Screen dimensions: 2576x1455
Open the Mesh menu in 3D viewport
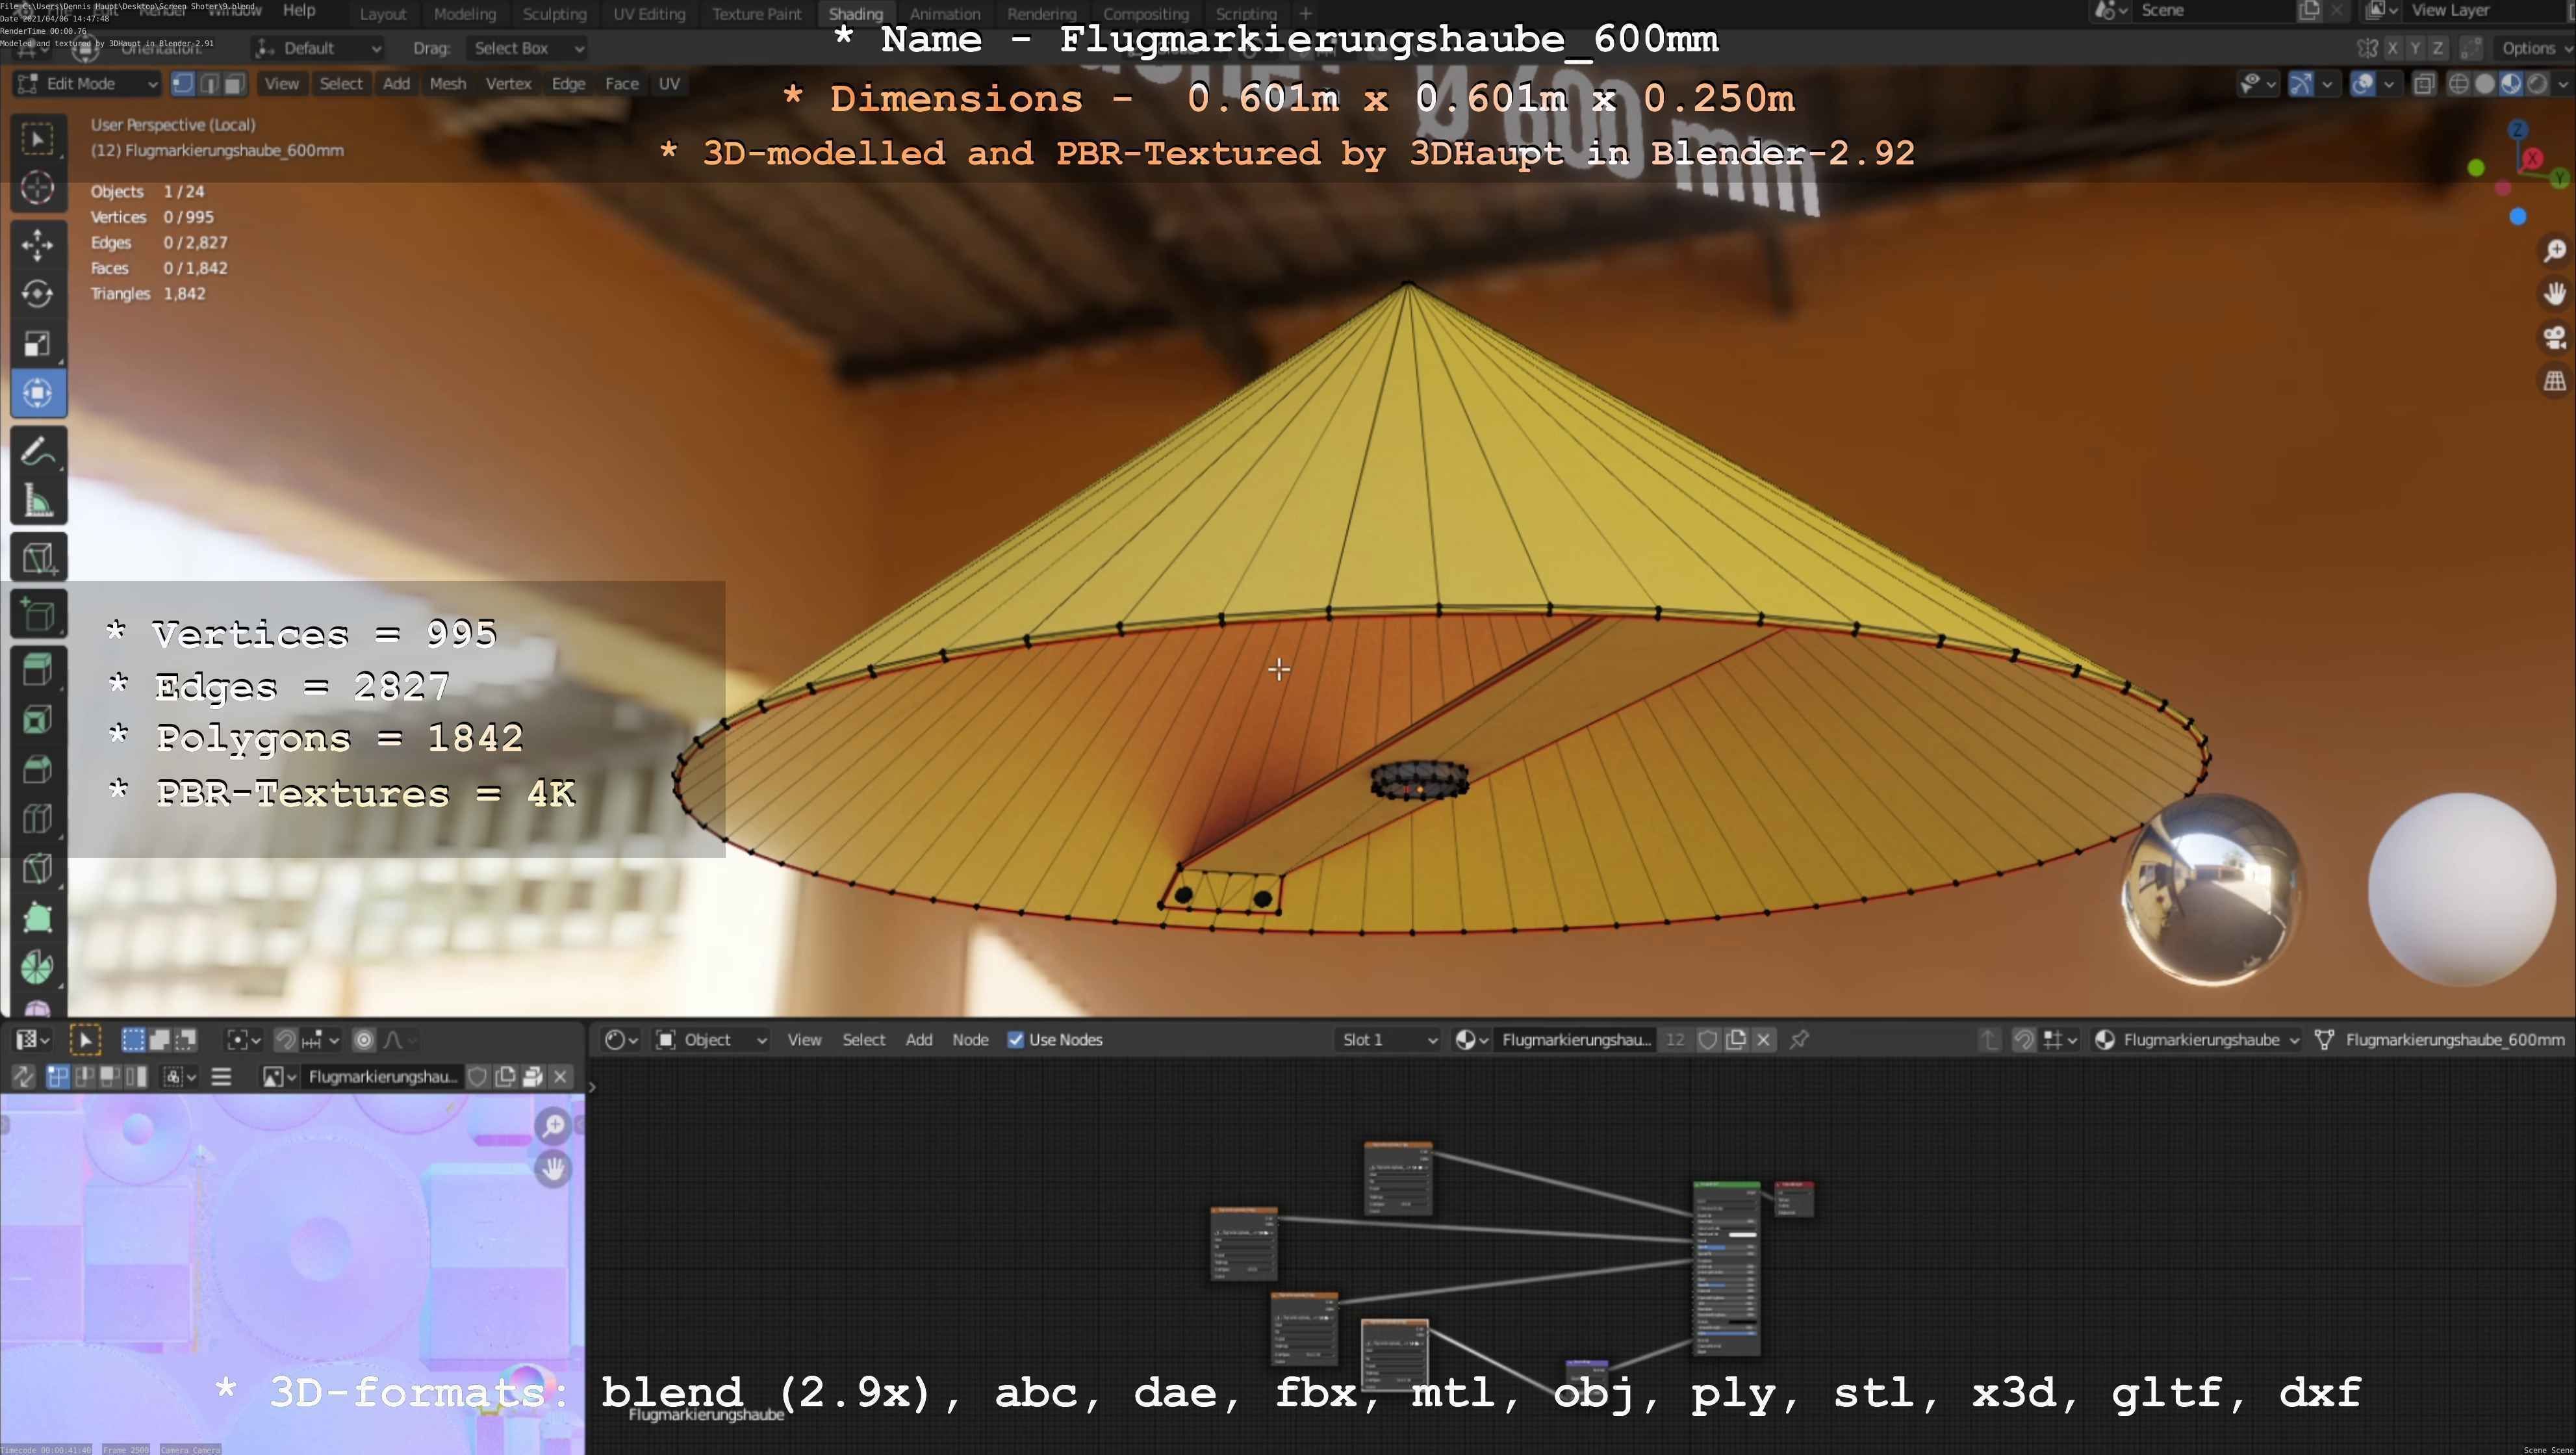tap(448, 84)
